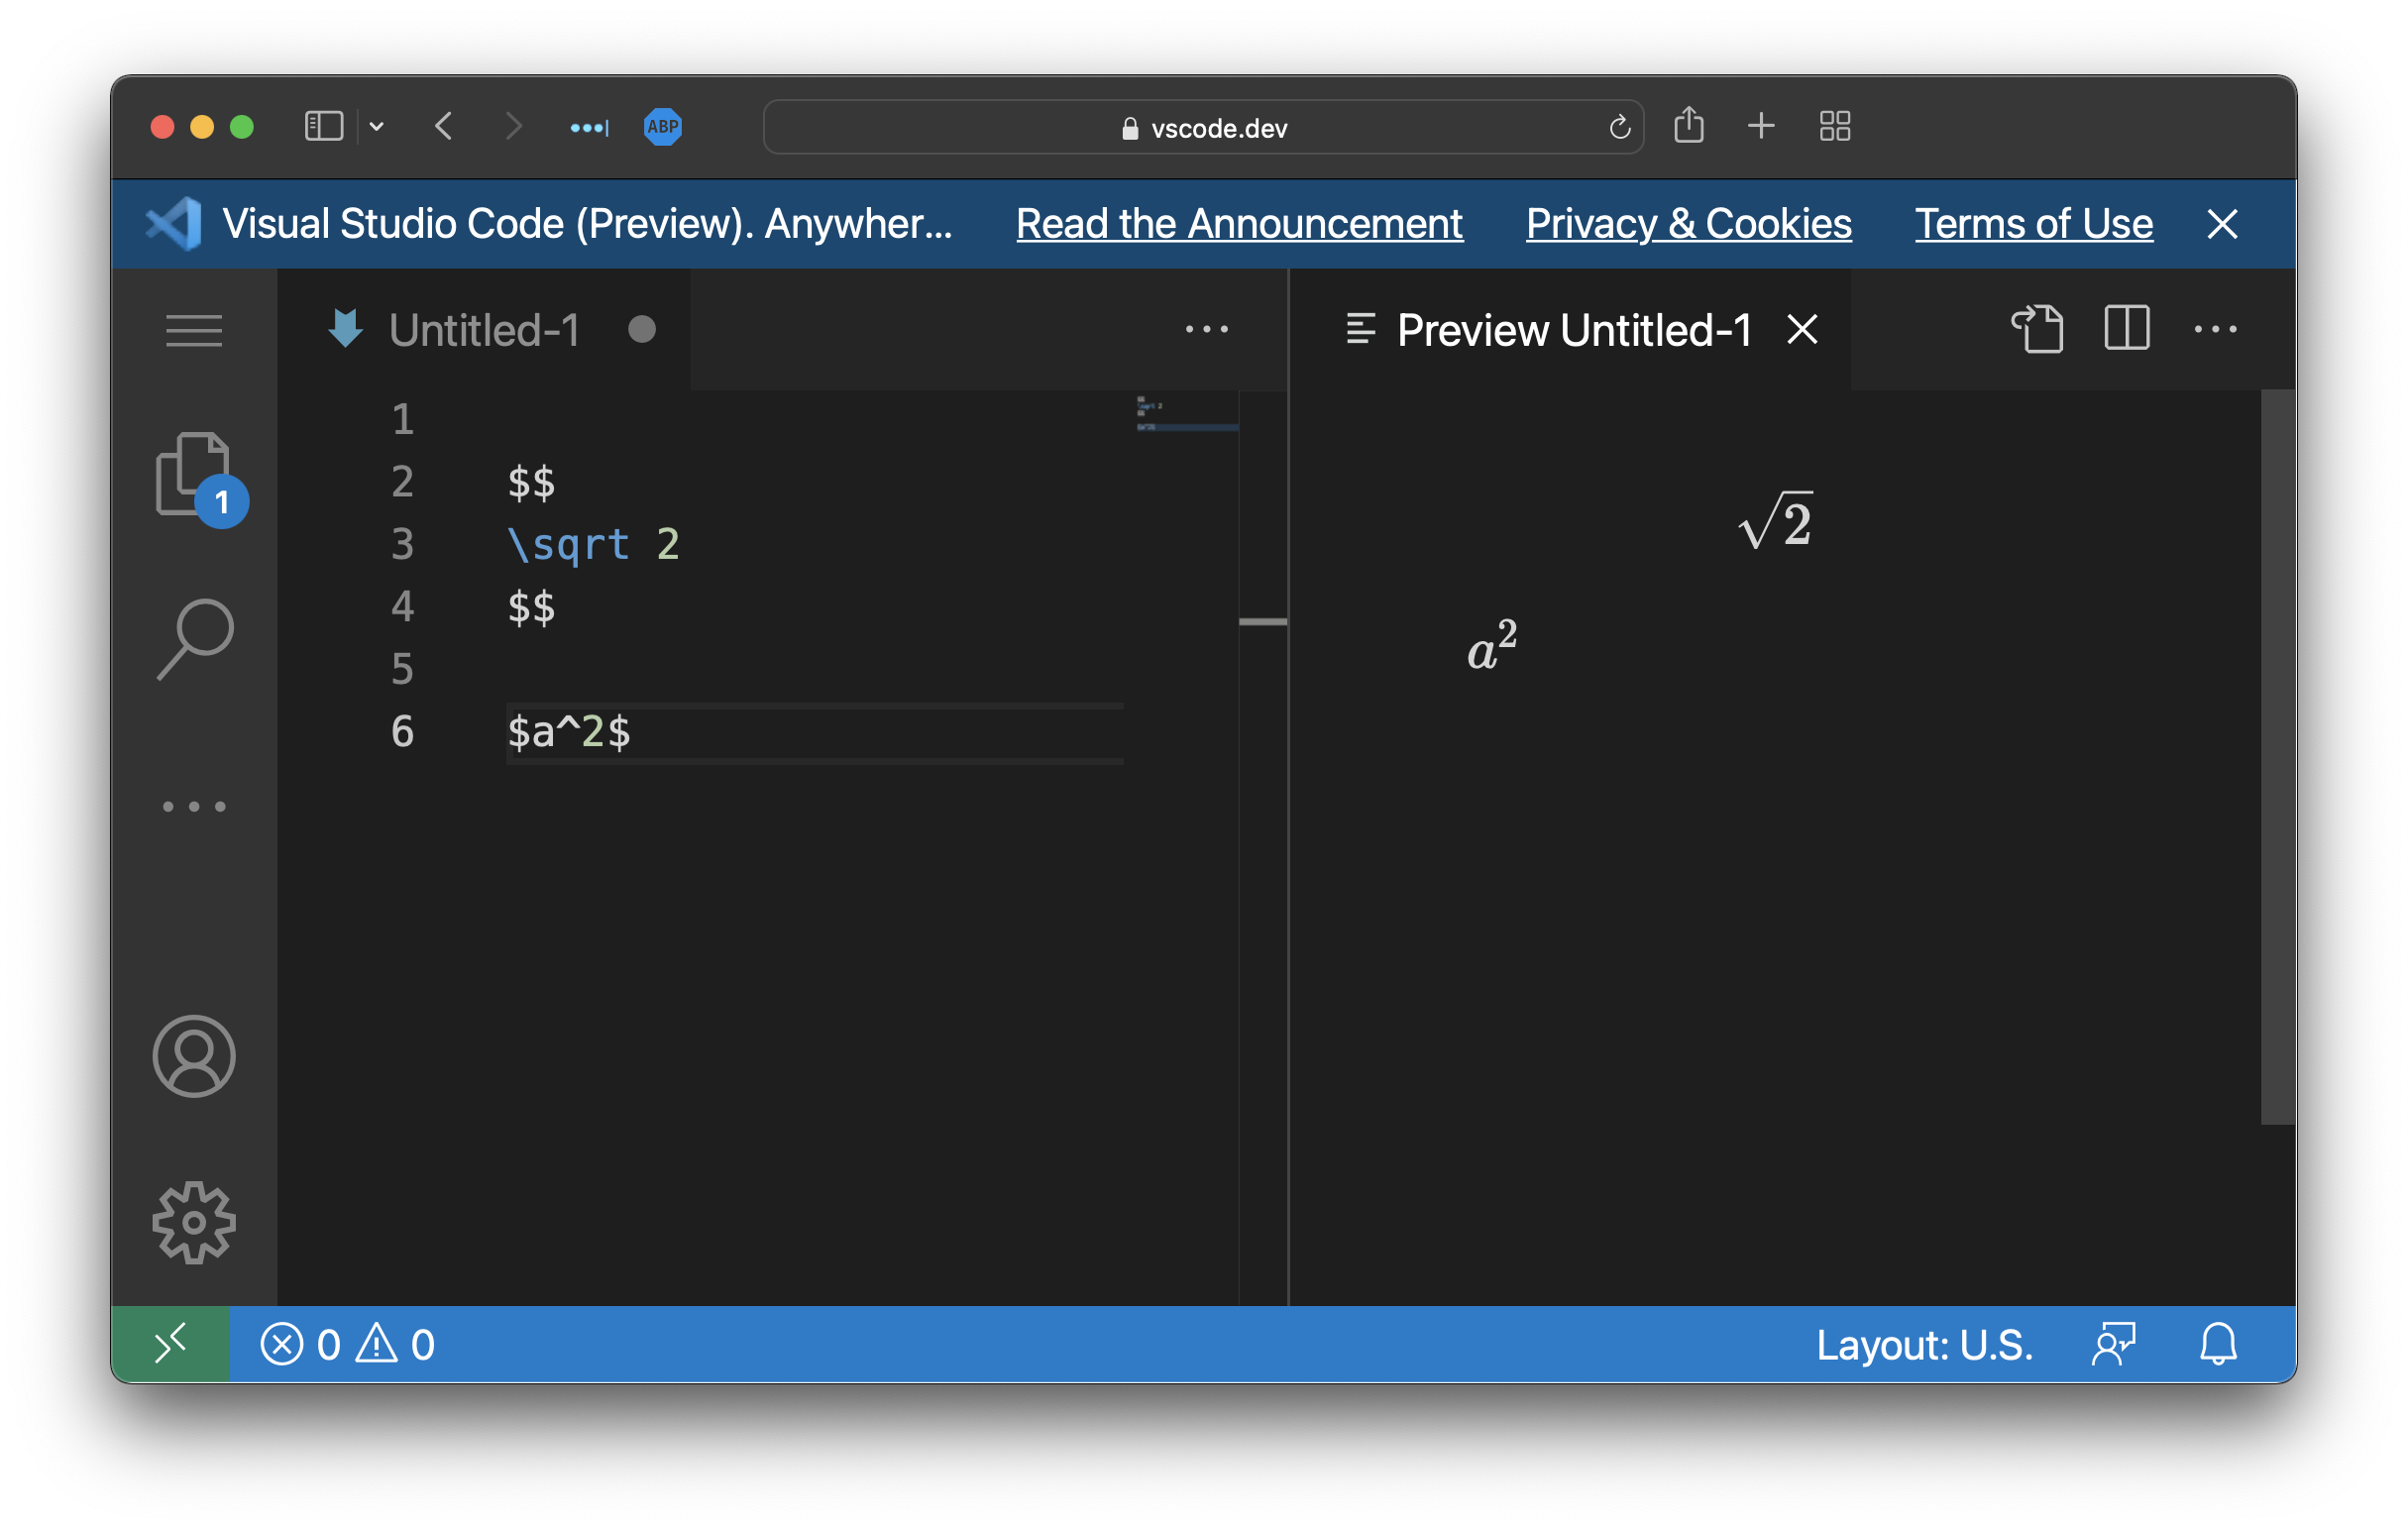Open the Terms of Use page
The height and width of the screenshot is (1530, 2408).
[2033, 224]
